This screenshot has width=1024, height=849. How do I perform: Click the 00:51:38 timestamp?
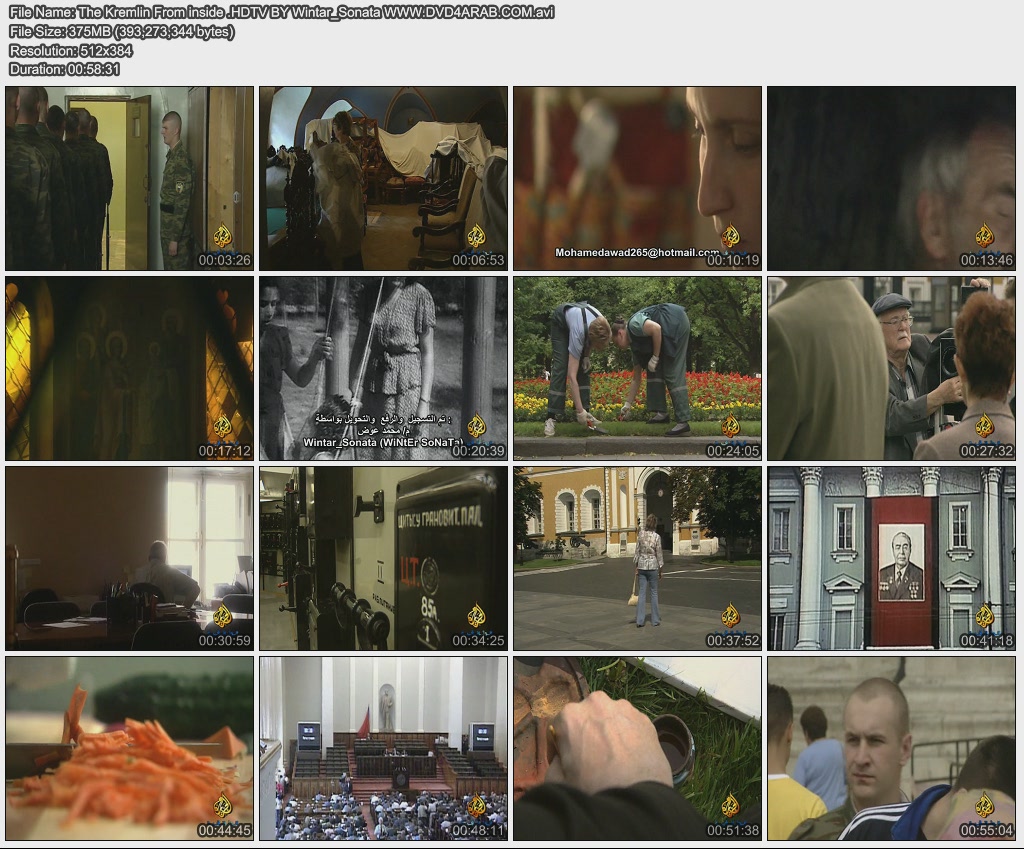coord(732,831)
